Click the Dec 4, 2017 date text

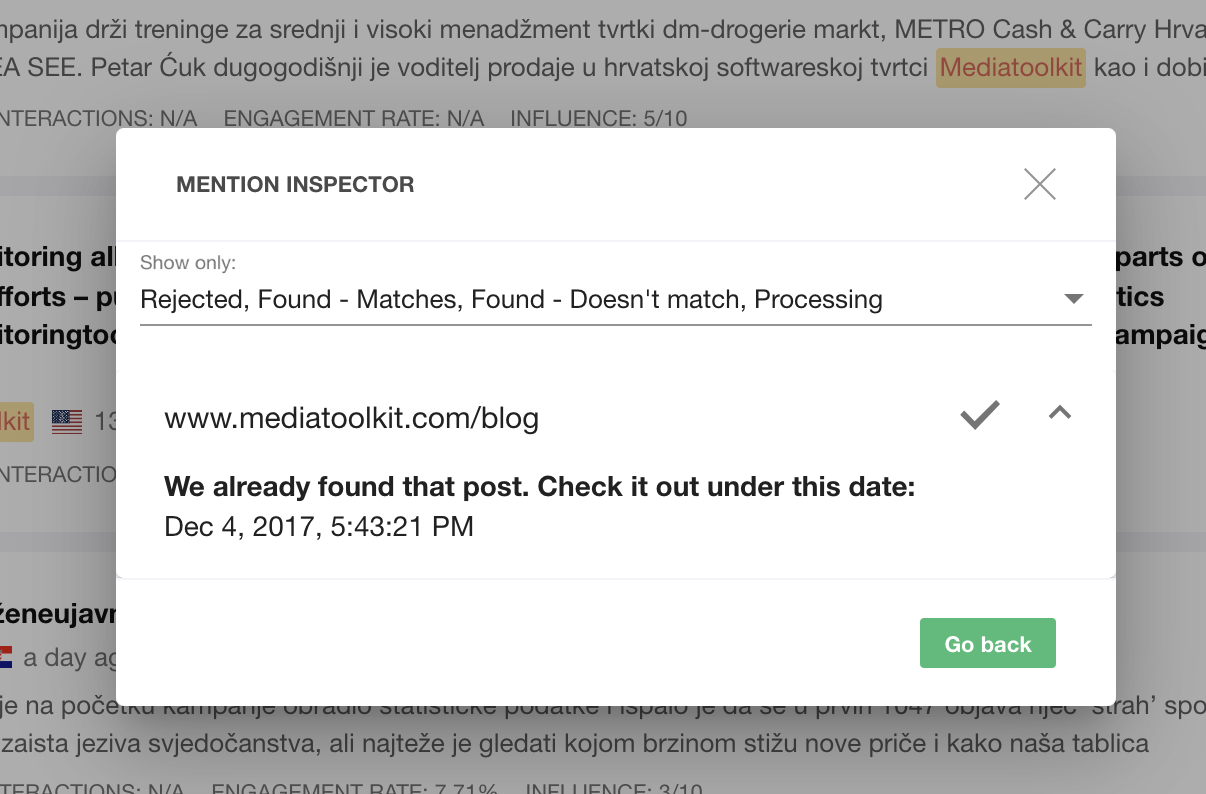pos(318,526)
